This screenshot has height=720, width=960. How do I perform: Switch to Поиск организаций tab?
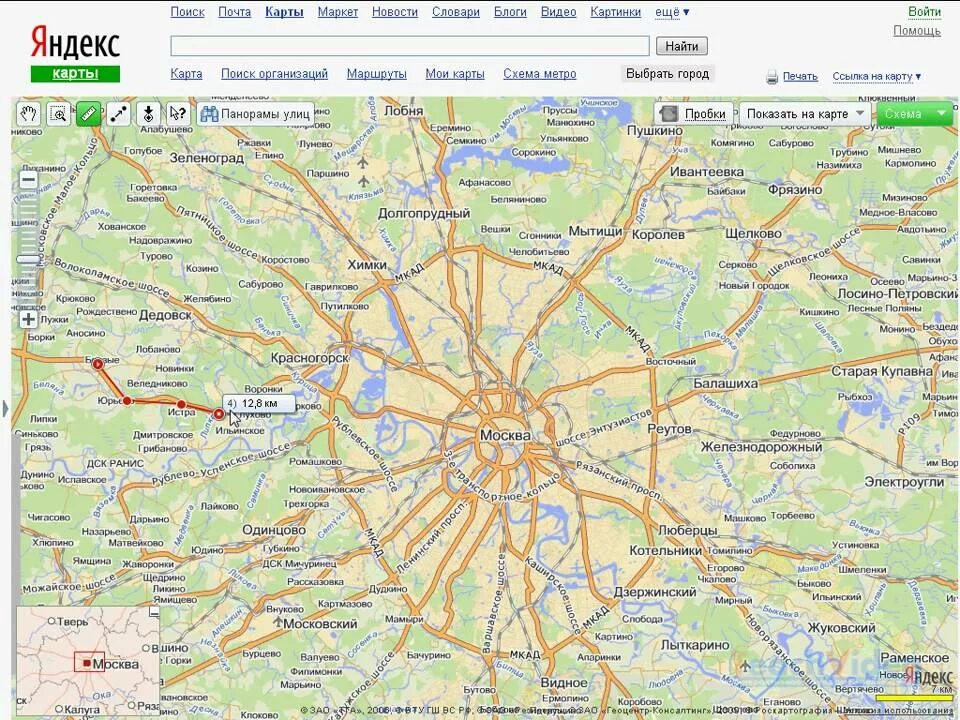tap(274, 74)
